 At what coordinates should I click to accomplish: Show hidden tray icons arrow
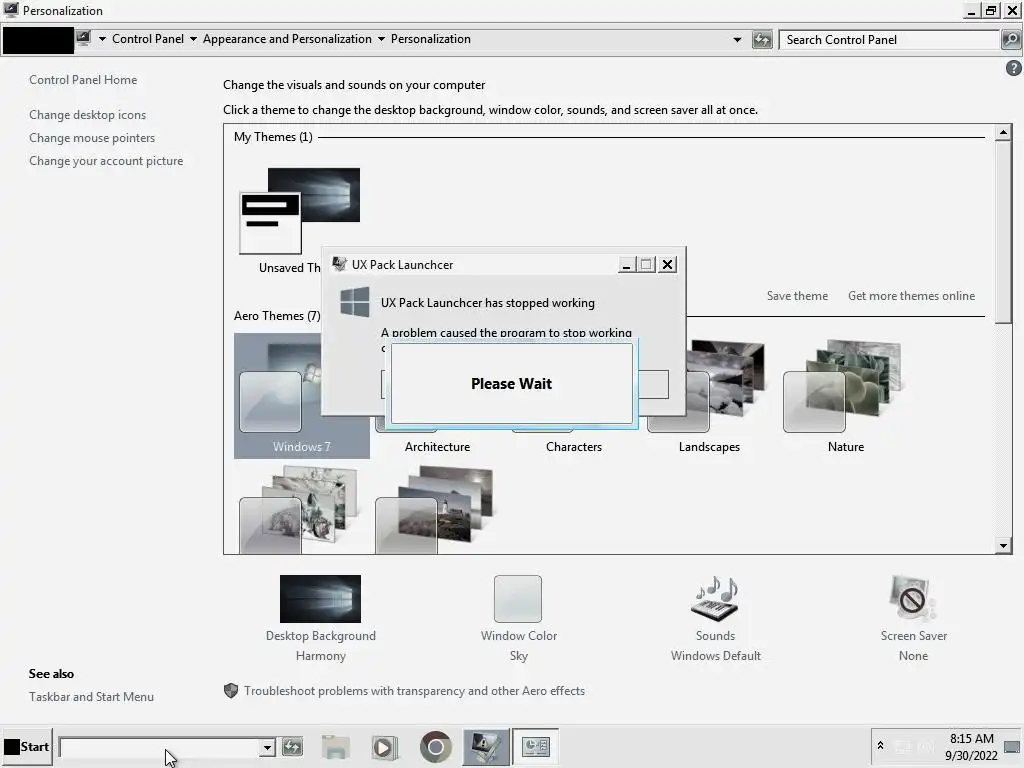(x=880, y=745)
